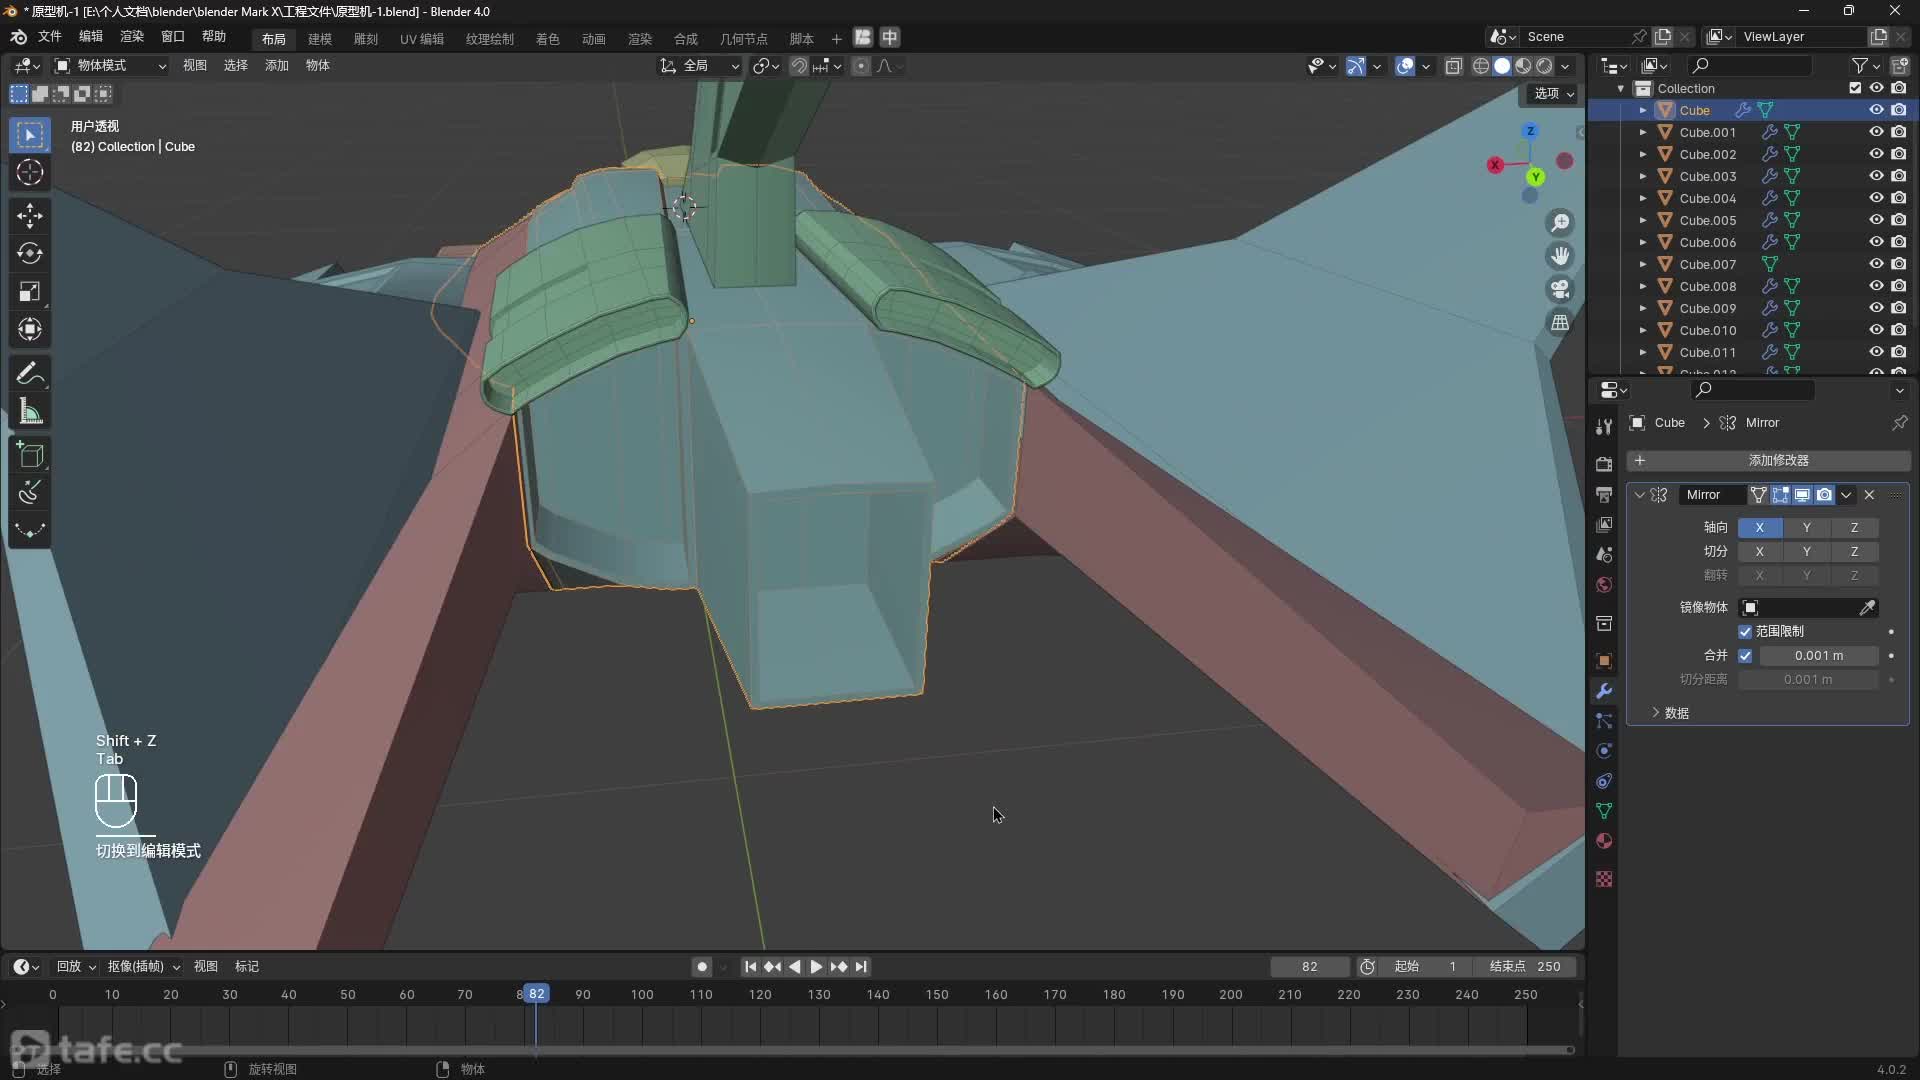Switch to 建模 workspace tab
1920x1080 pixels.
pyautogui.click(x=320, y=39)
